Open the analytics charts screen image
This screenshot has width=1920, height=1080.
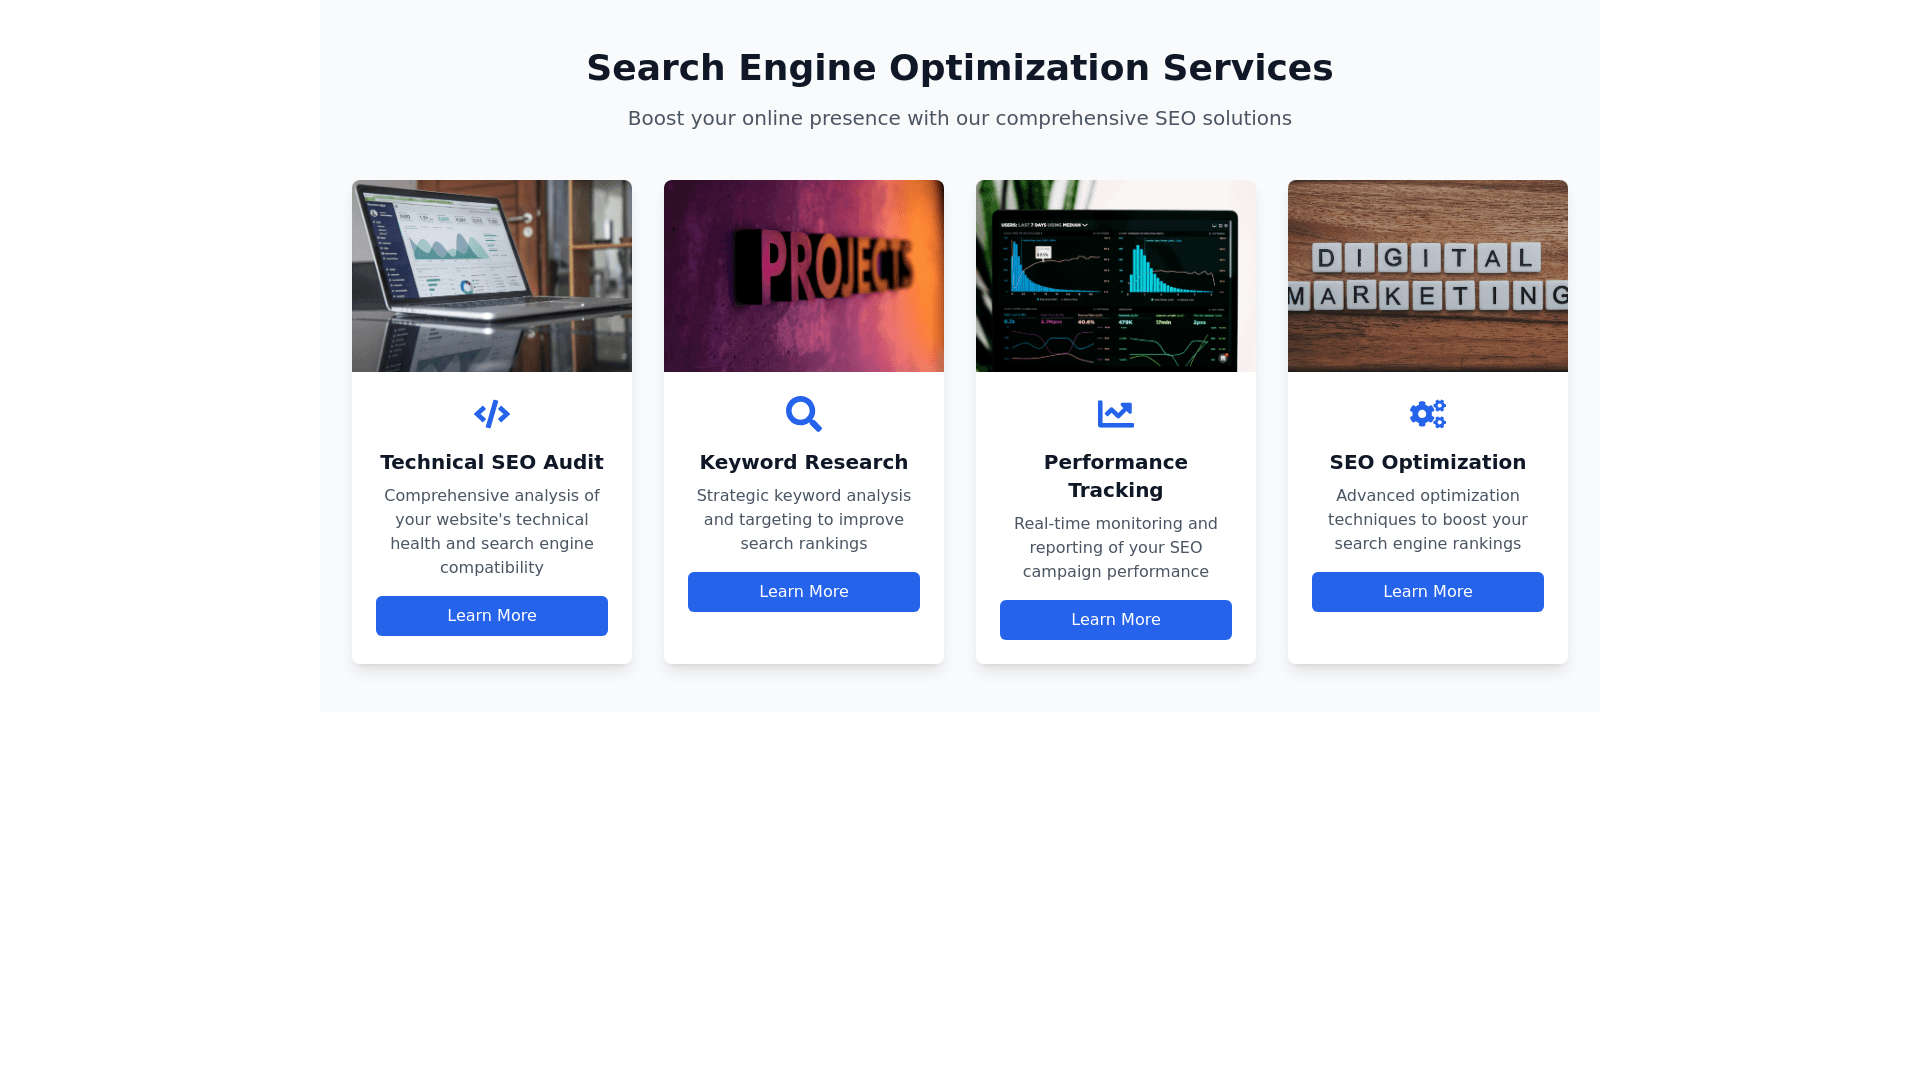coord(1116,276)
